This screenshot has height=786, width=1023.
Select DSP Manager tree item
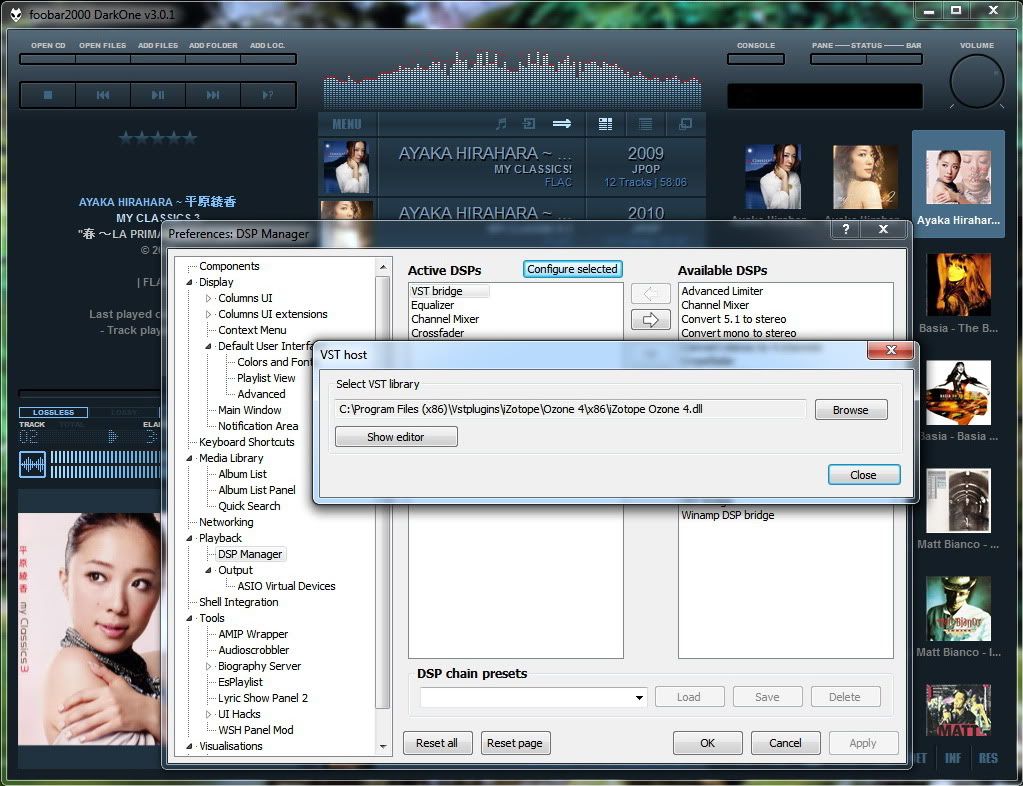(250, 554)
